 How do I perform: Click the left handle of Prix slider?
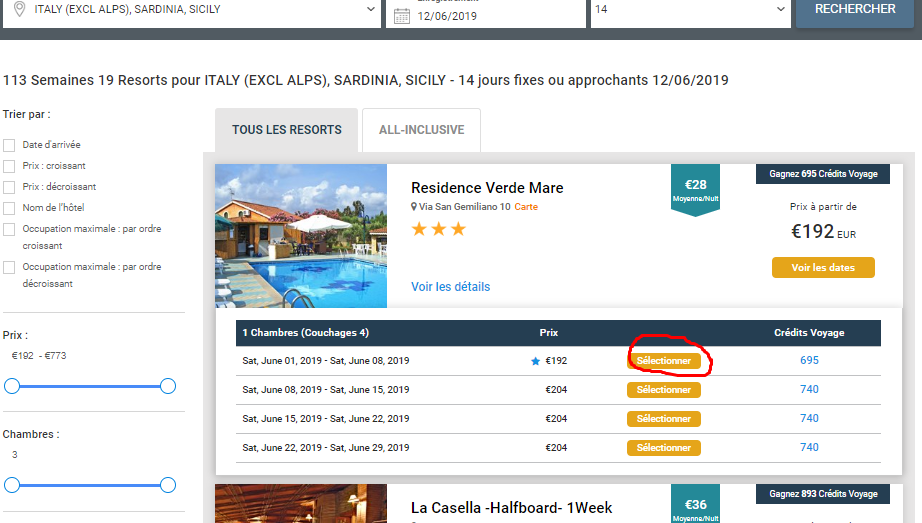[x=12, y=386]
